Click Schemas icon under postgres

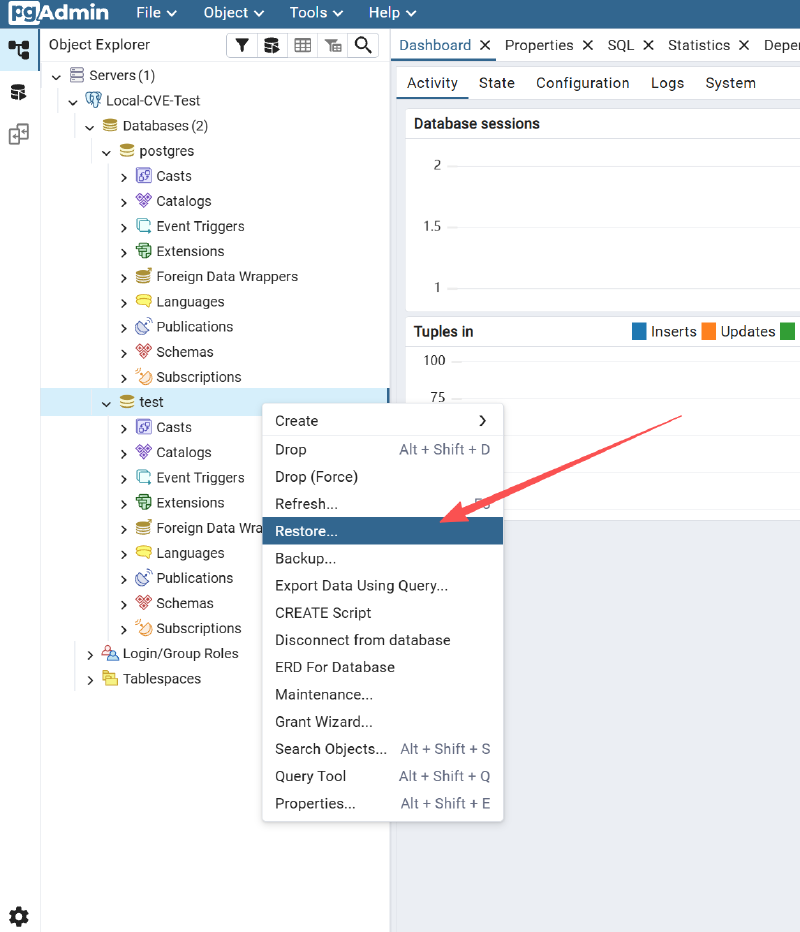(x=144, y=351)
